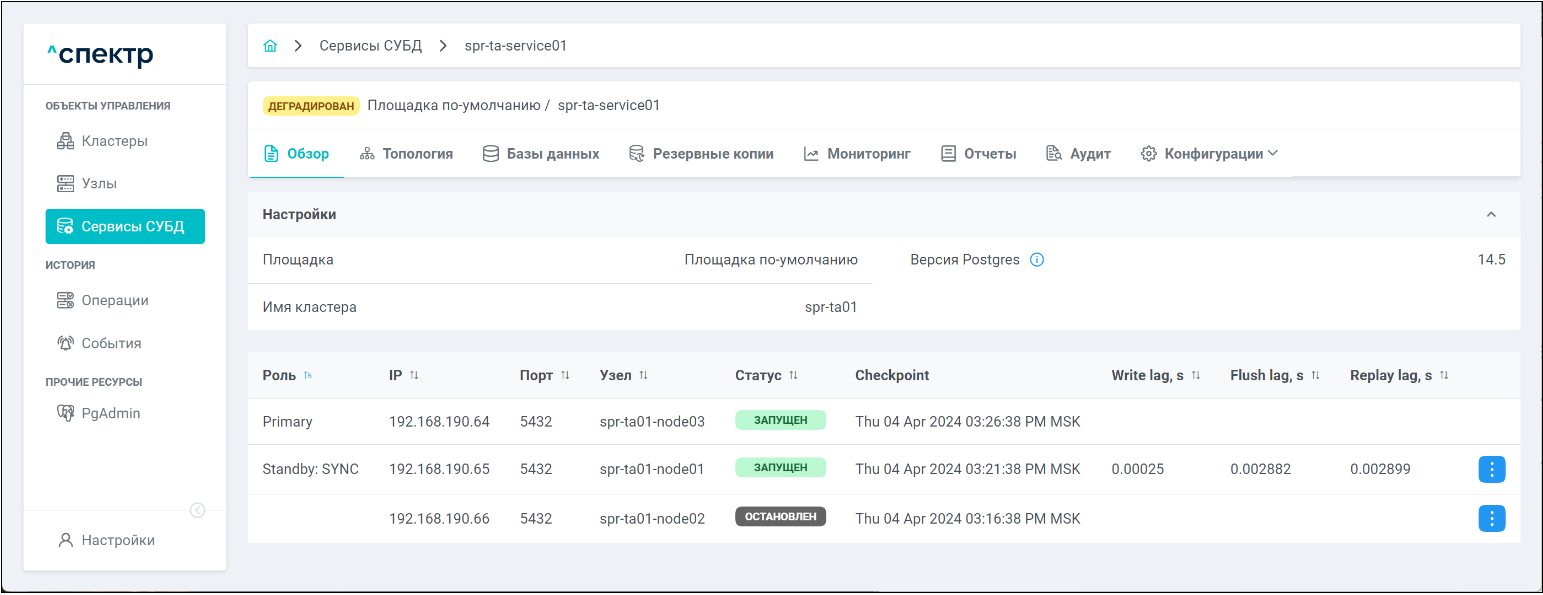This screenshot has height=595, width=1543.
Task: Sort table by Роль column
Action: (x=308, y=375)
